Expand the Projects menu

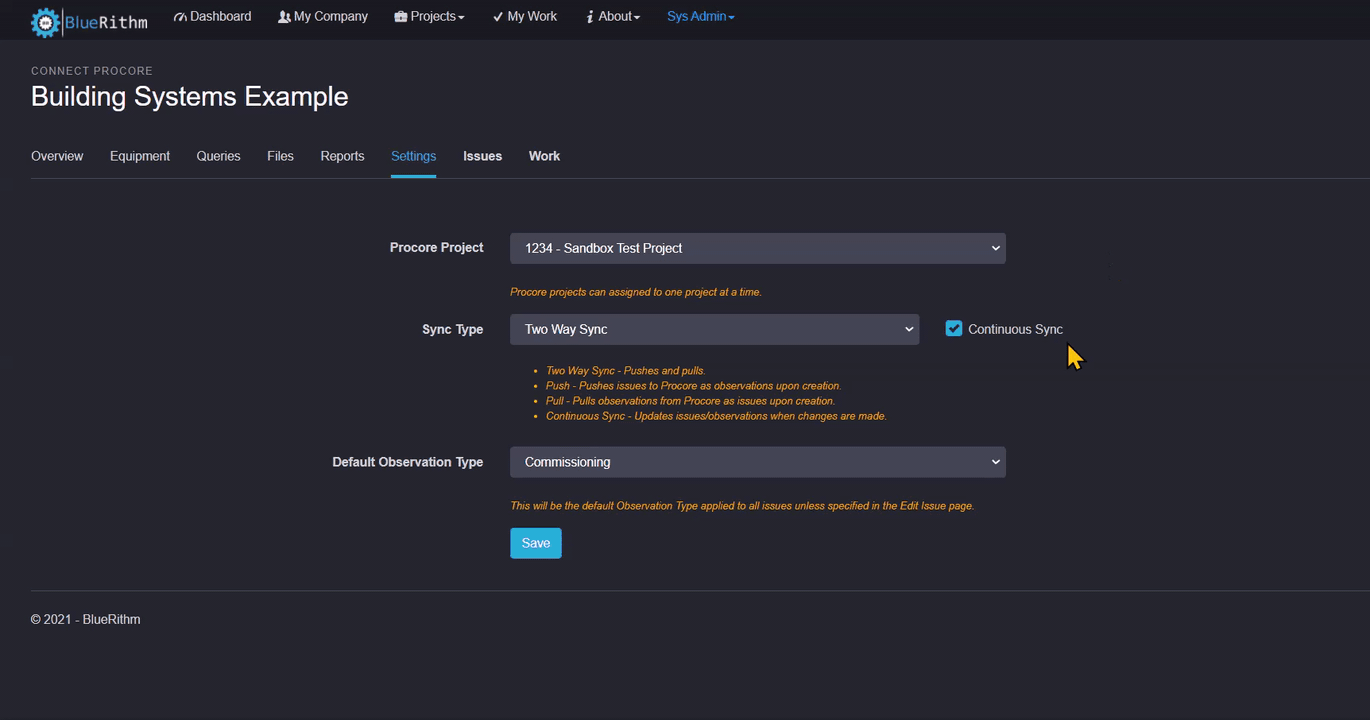(x=429, y=16)
